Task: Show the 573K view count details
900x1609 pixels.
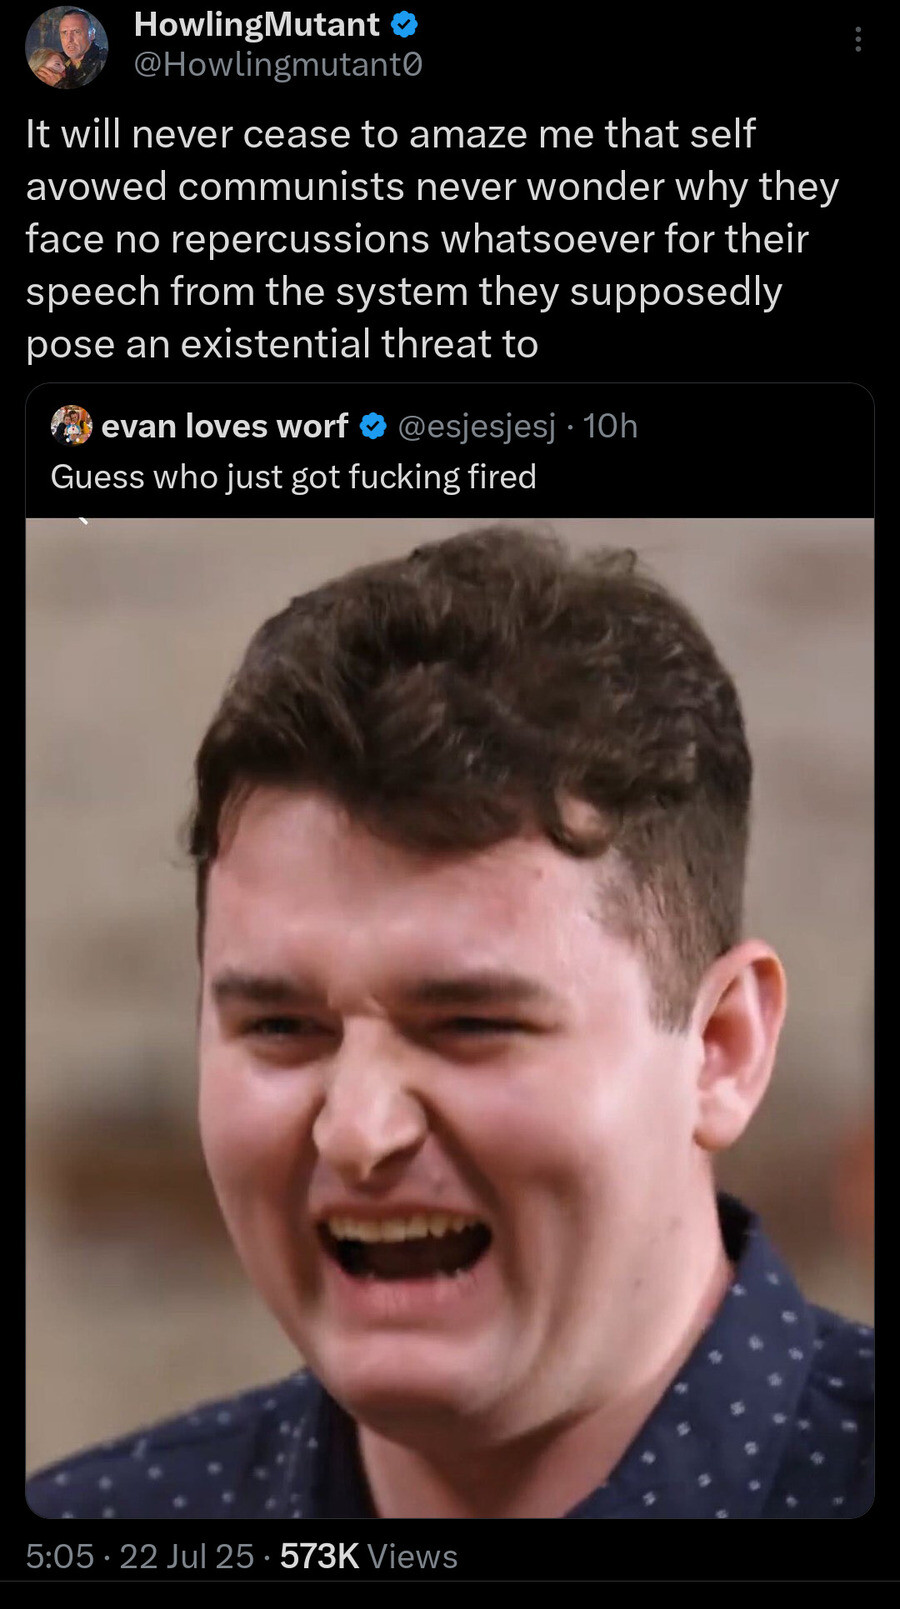Action: coord(319,1556)
